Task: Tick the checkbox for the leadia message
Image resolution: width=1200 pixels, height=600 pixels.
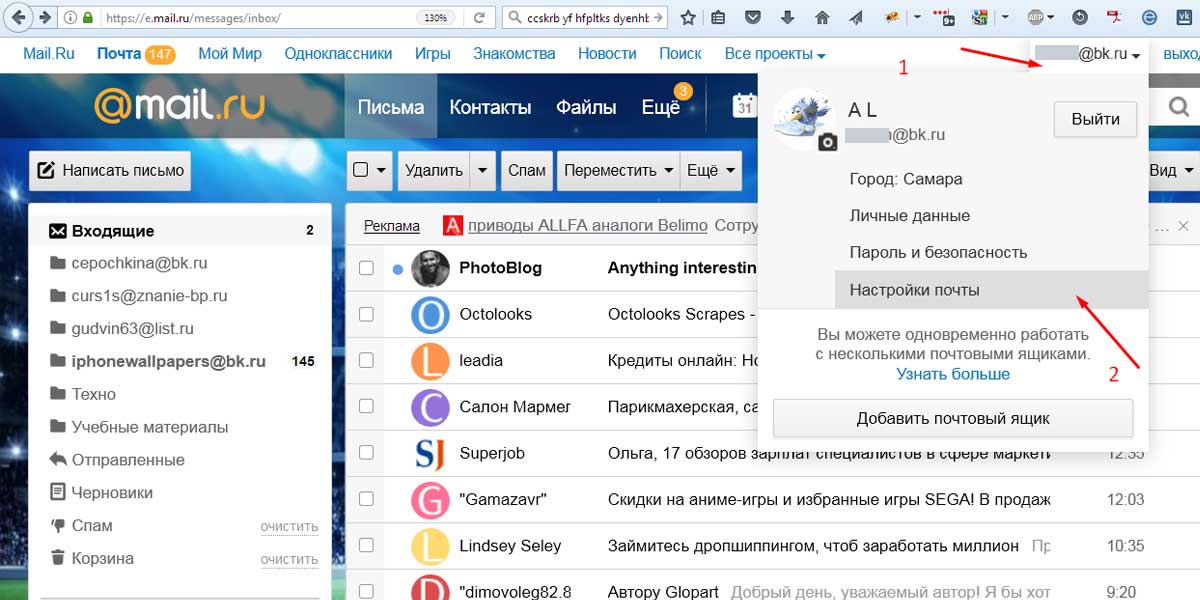Action: pos(366,360)
